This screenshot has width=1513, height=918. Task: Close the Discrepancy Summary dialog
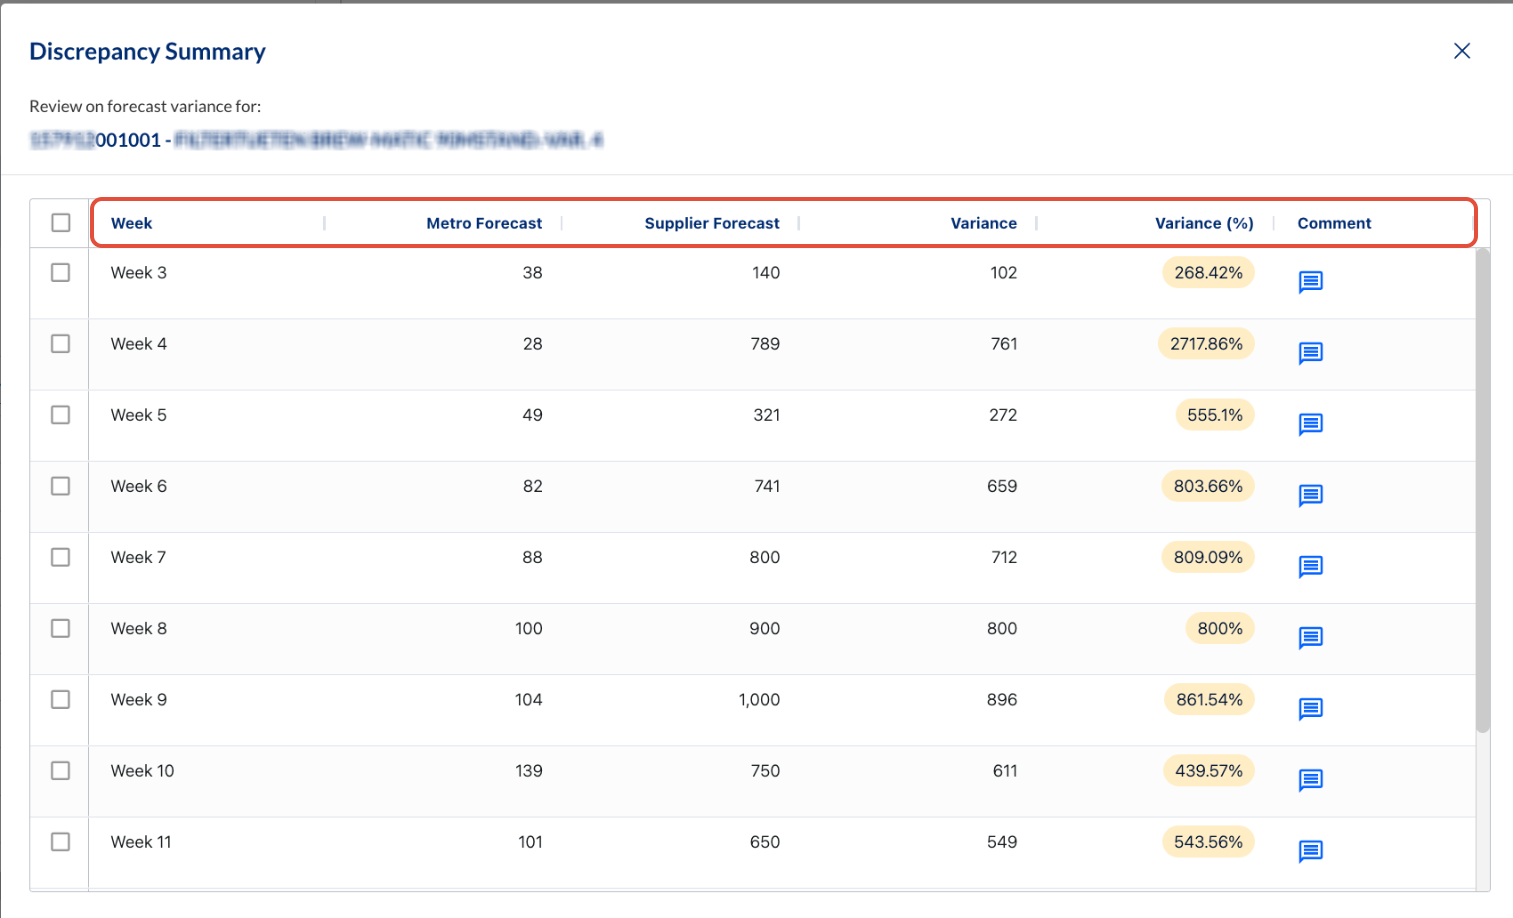coord(1461,51)
